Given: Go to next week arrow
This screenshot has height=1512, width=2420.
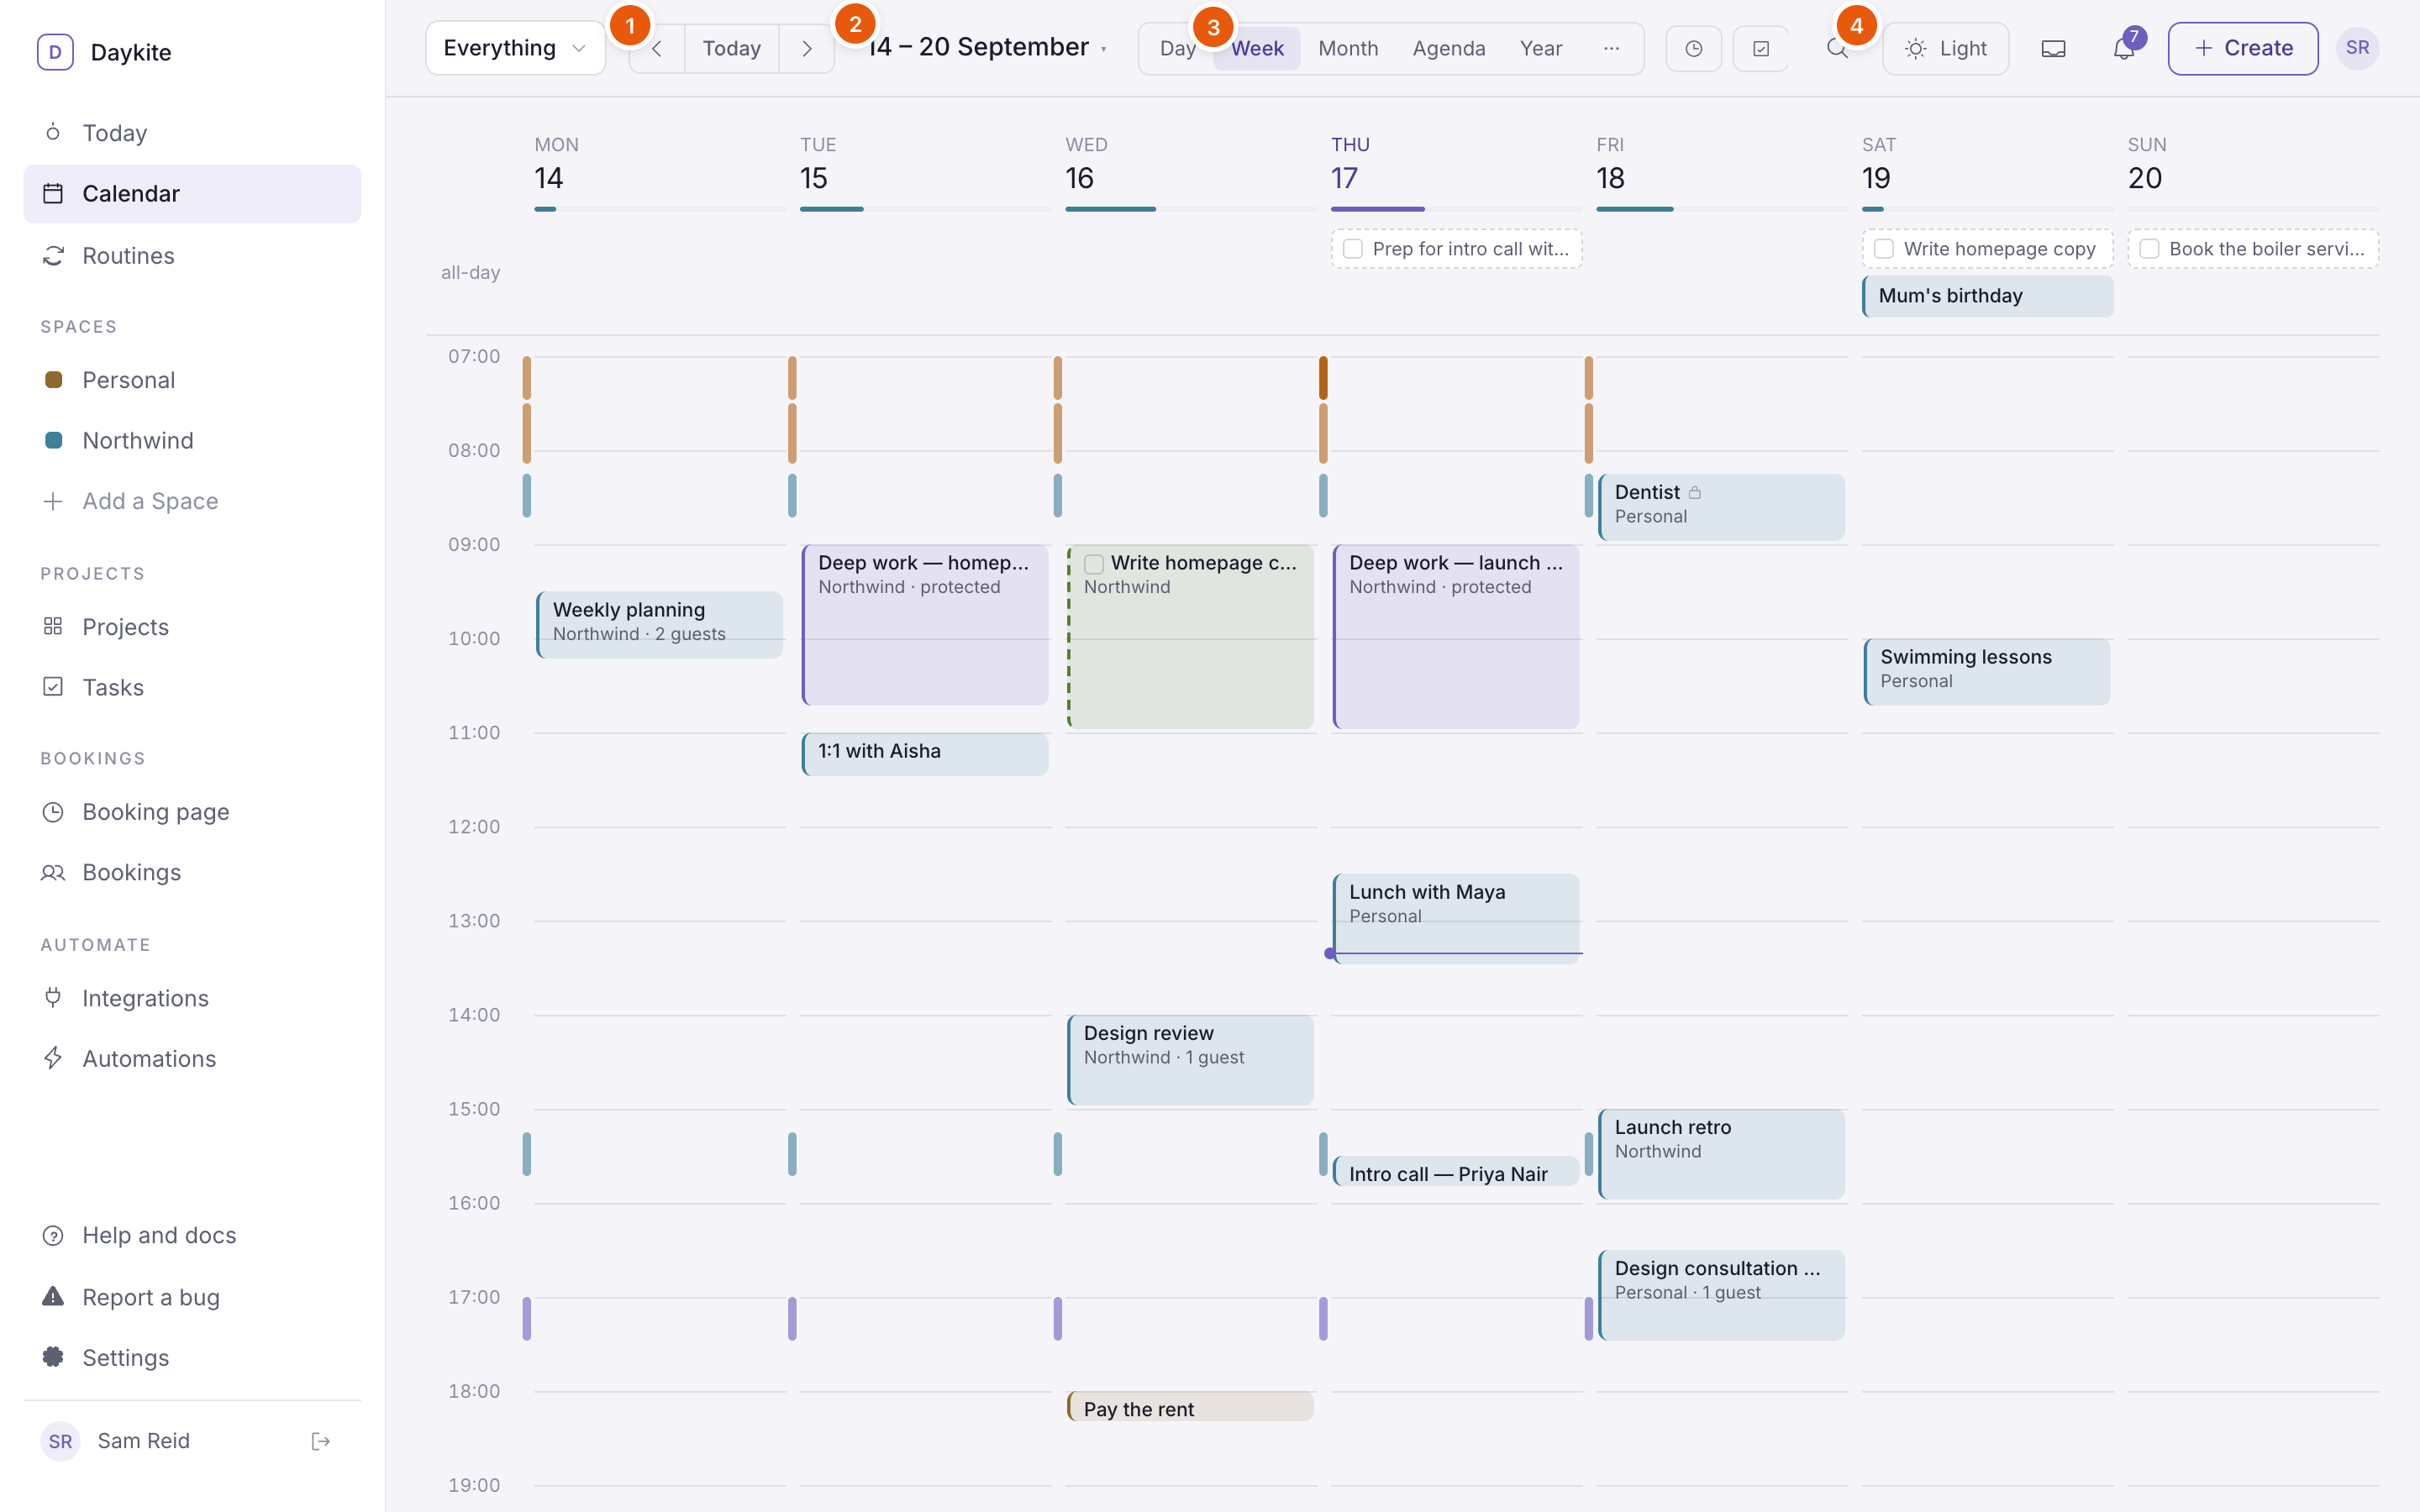Looking at the screenshot, I should coord(807,48).
